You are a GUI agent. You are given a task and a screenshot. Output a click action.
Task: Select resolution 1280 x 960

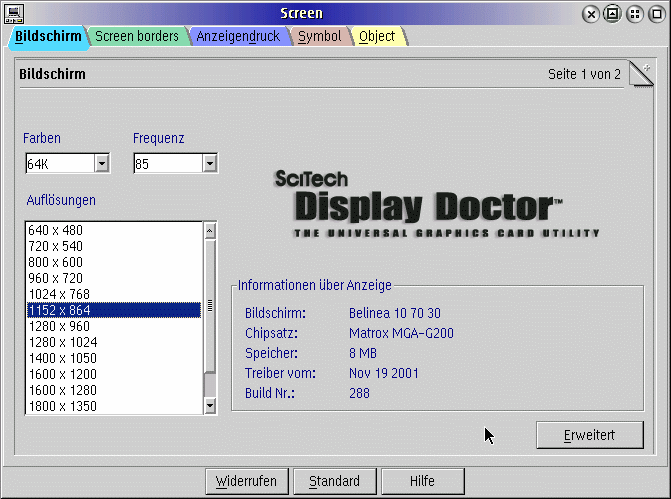(114, 326)
